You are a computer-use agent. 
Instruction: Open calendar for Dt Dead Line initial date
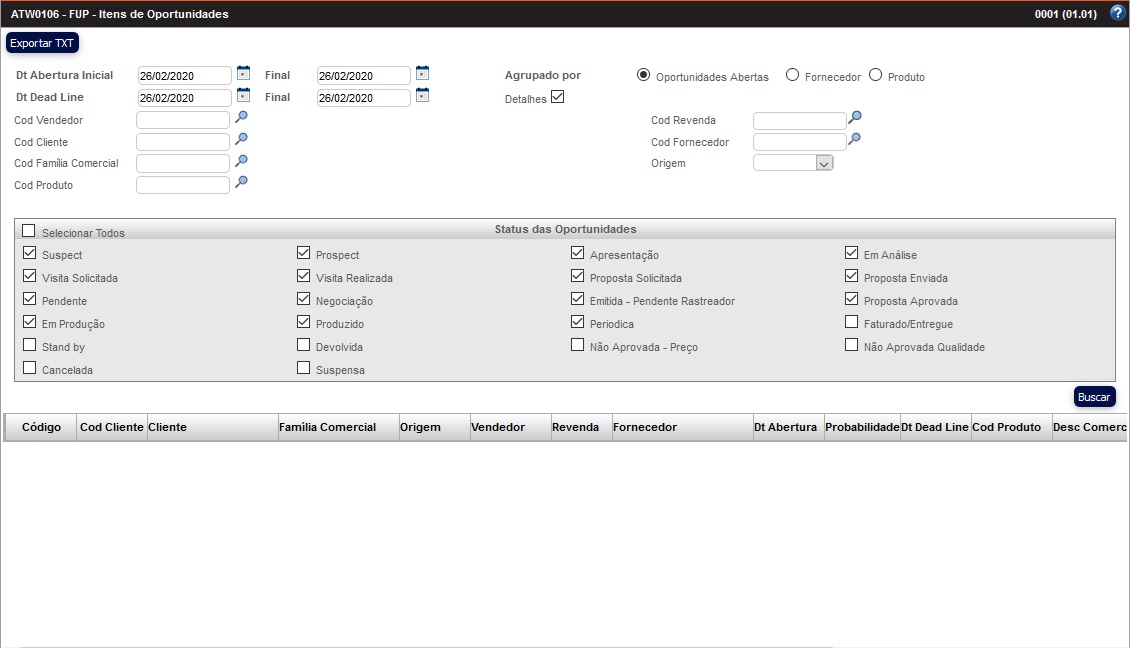coord(243,96)
